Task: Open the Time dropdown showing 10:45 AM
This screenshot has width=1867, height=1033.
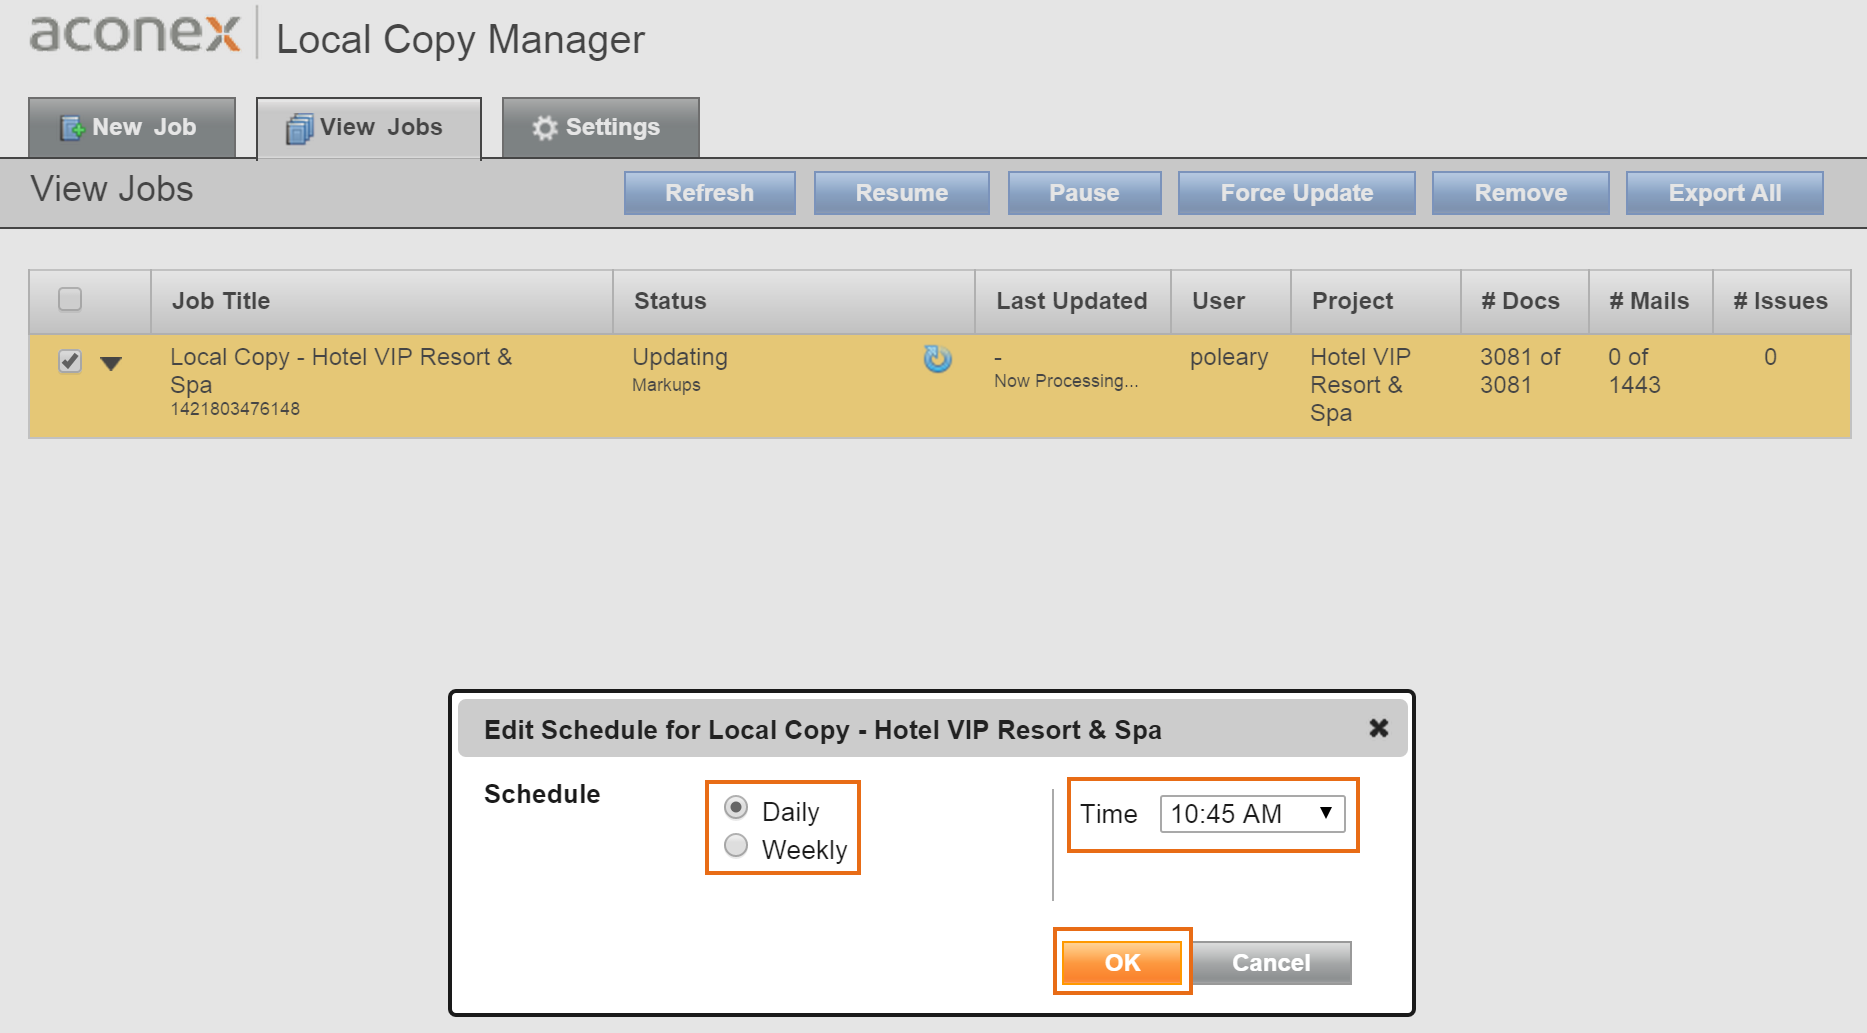Action: [1252, 814]
